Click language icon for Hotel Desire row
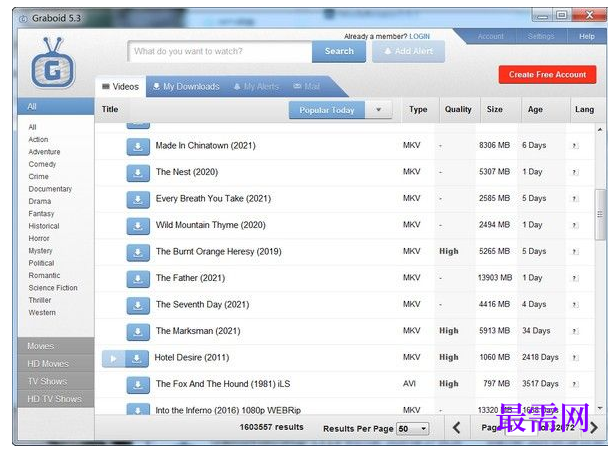The width and height of the screenshot is (608, 449). point(575,358)
